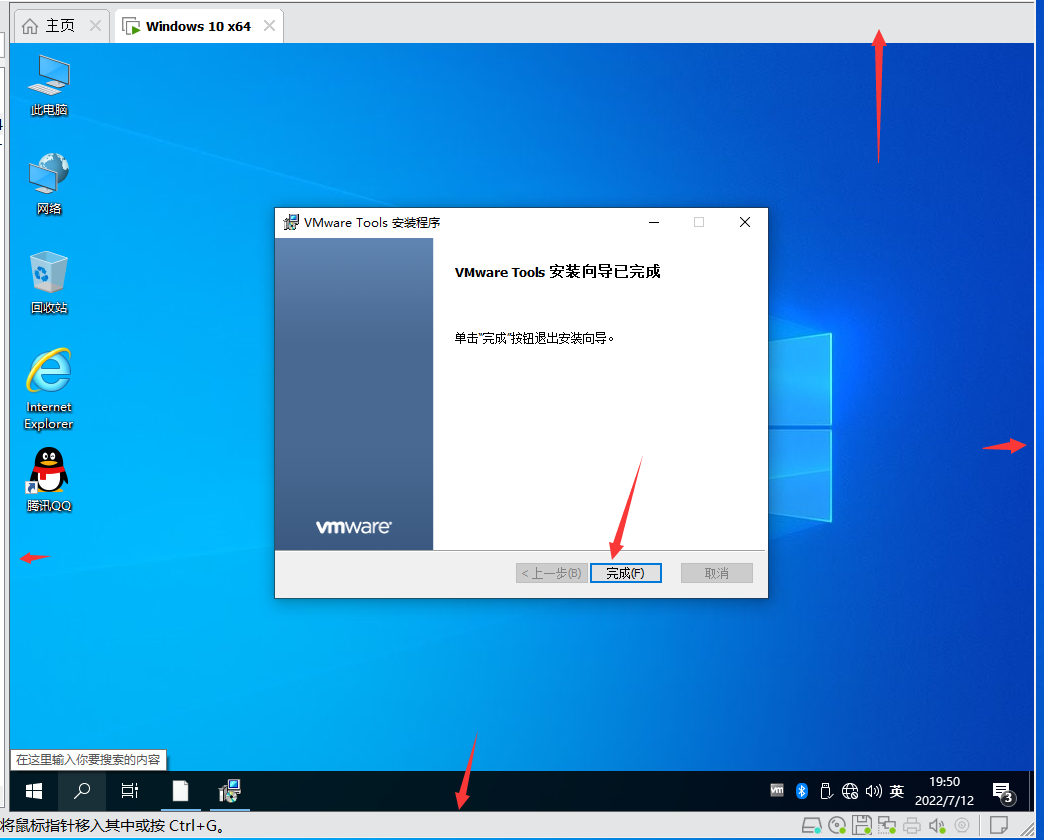Click the VMware Tools installer taskbar icon
The image size is (1044, 840).
tap(230, 791)
